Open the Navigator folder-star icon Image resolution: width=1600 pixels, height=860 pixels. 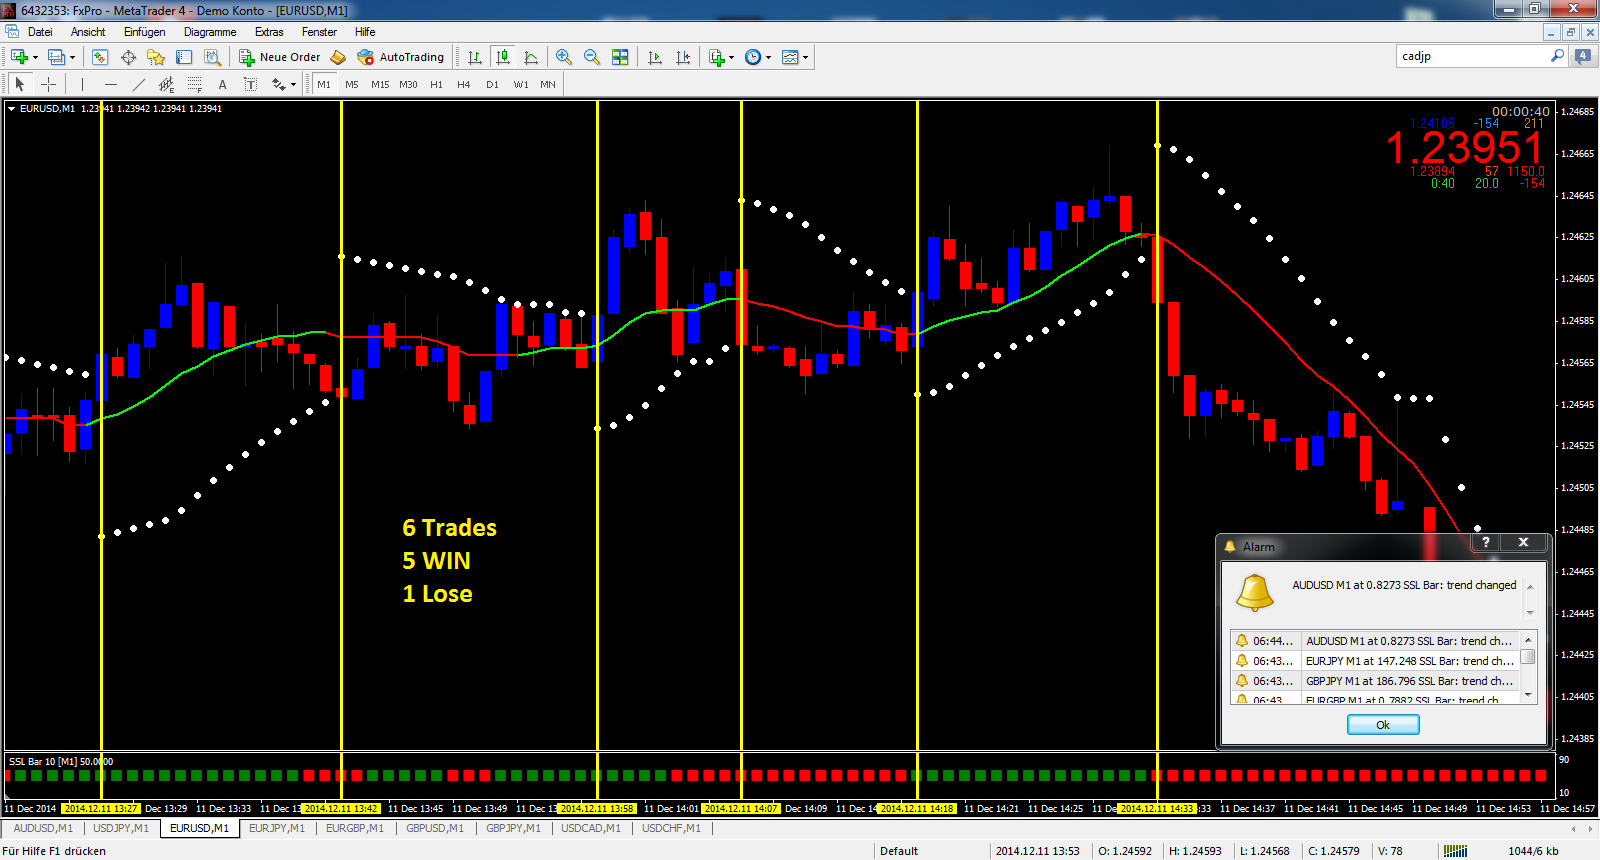tap(156, 57)
